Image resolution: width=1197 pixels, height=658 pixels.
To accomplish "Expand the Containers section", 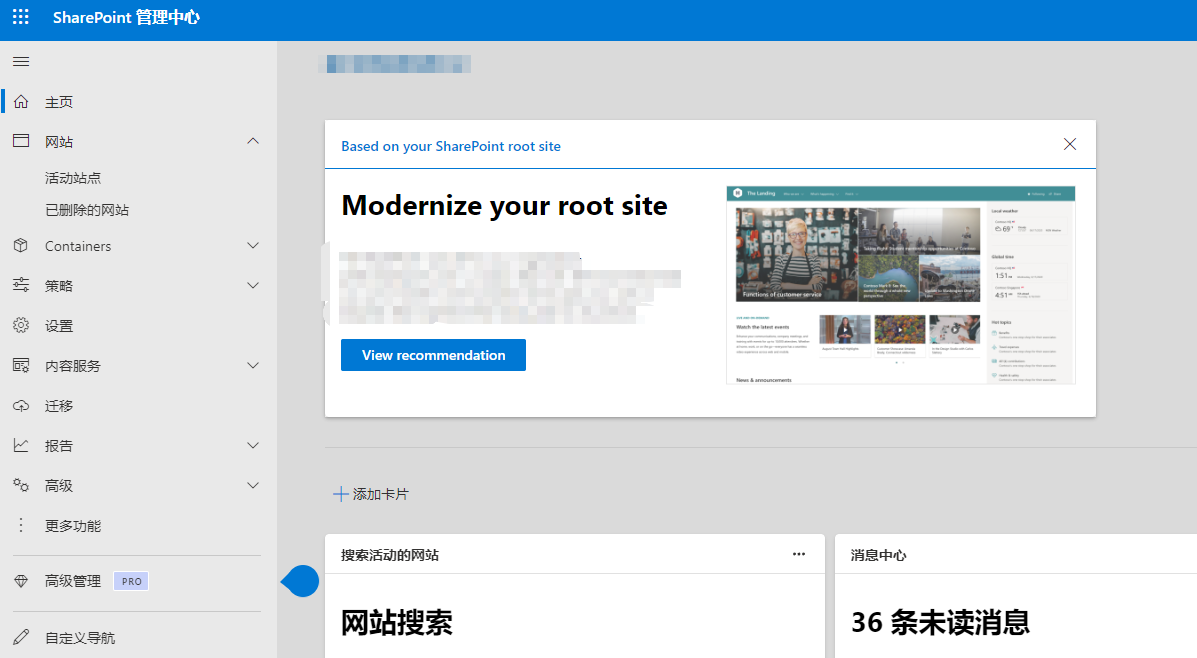I will tap(253, 246).
